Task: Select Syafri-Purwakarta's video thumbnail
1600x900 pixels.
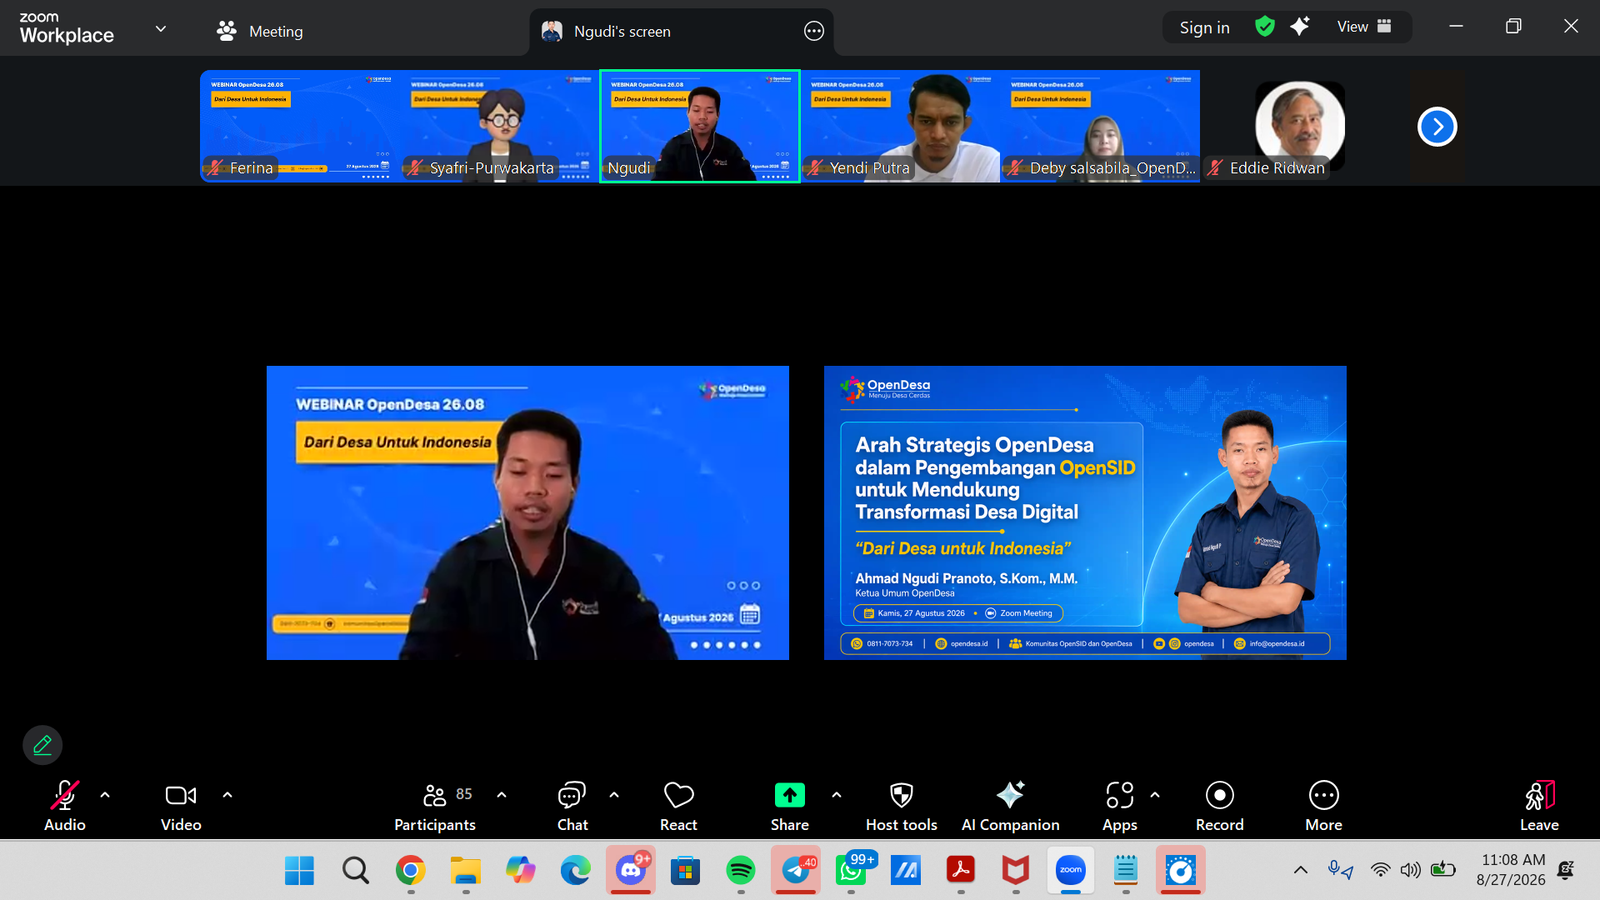Action: (500, 126)
